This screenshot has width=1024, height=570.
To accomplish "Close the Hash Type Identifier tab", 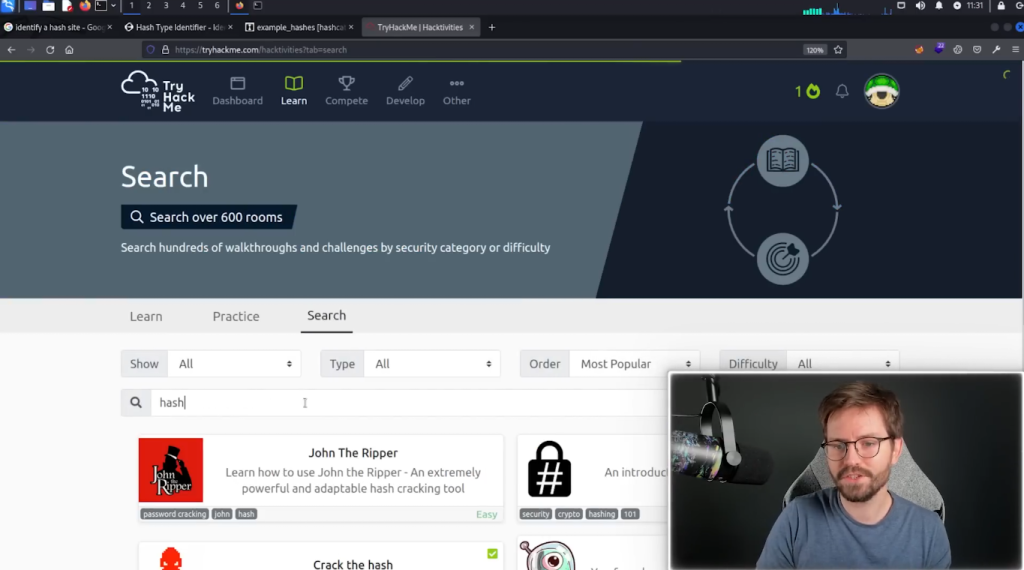I will click(x=230, y=27).
